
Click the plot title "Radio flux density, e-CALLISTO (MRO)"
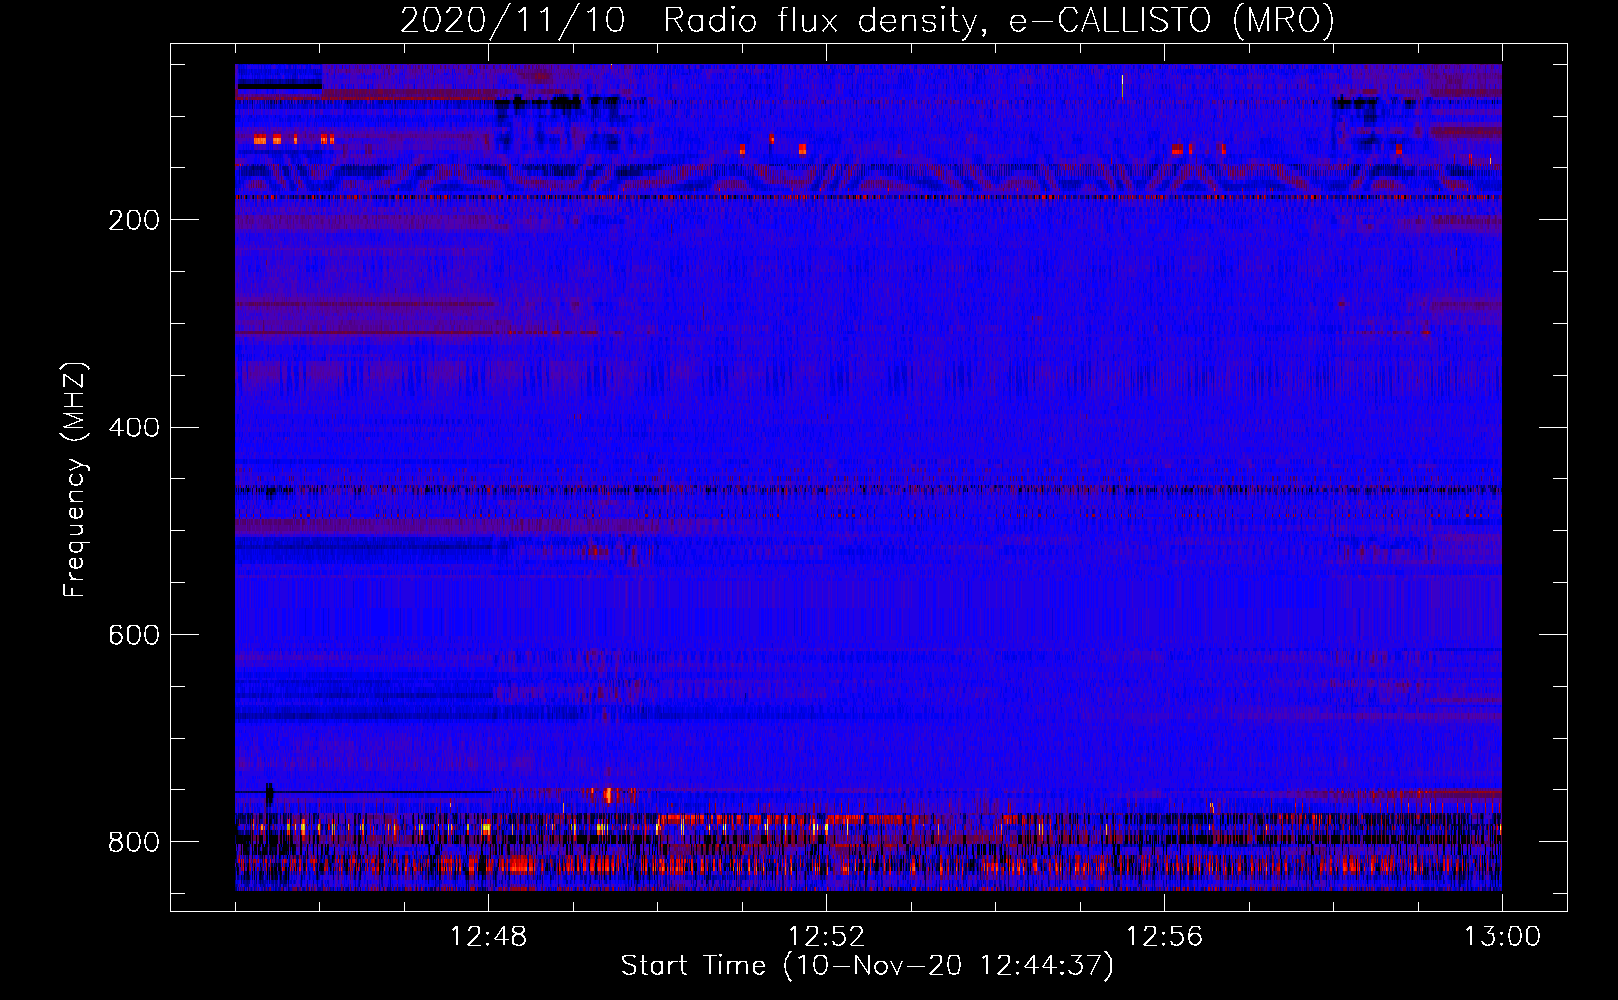coord(999,21)
